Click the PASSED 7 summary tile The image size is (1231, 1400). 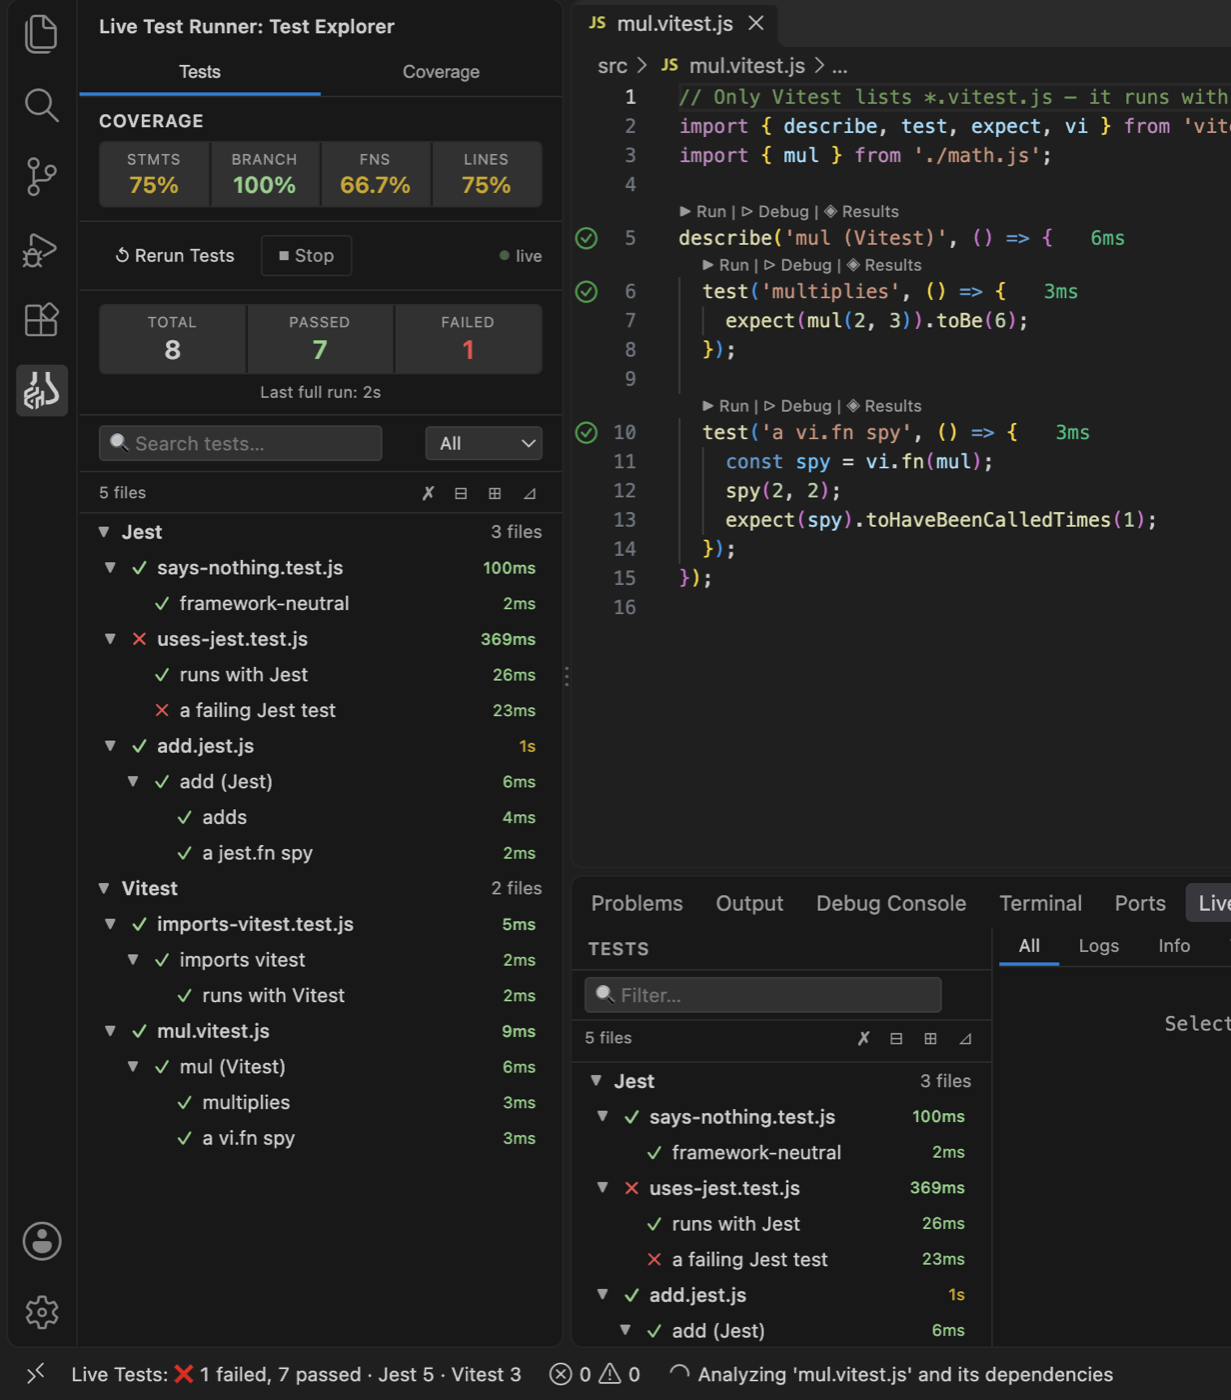[320, 339]
